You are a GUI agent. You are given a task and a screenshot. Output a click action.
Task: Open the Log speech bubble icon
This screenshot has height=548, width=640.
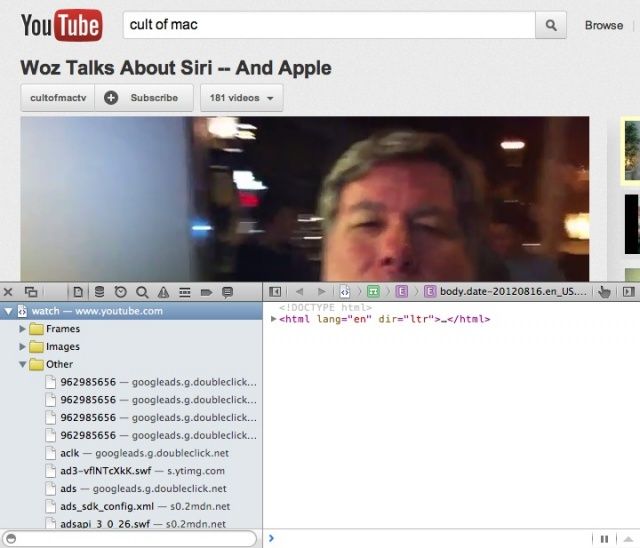pyautogui.click(x=228, y=292)
